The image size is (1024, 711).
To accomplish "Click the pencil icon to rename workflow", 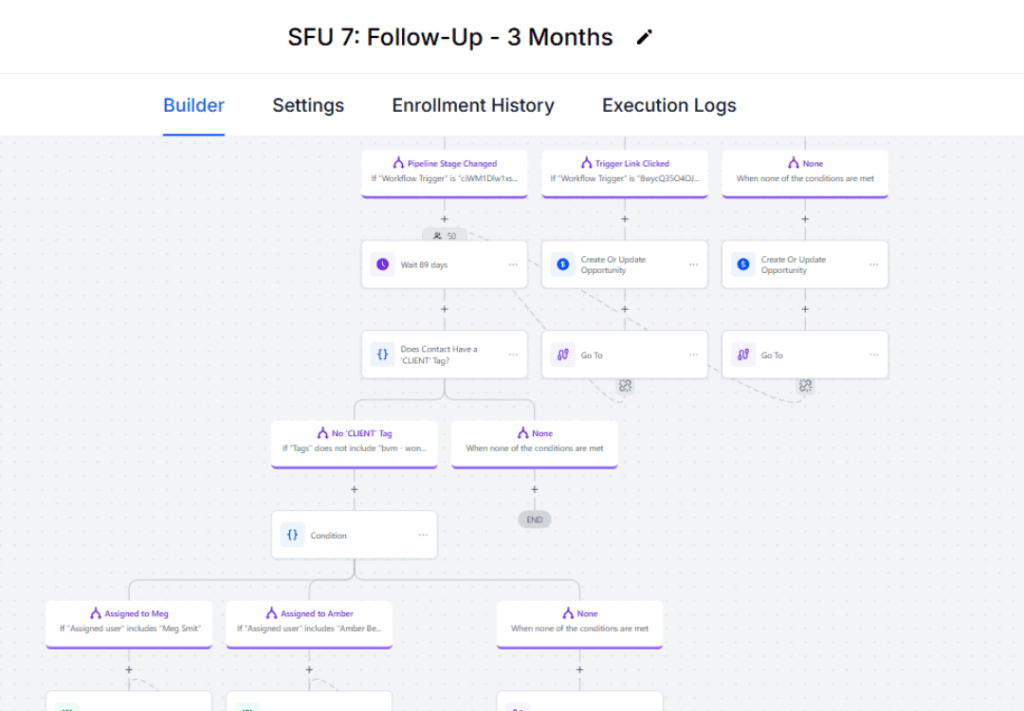I will 645,38.
